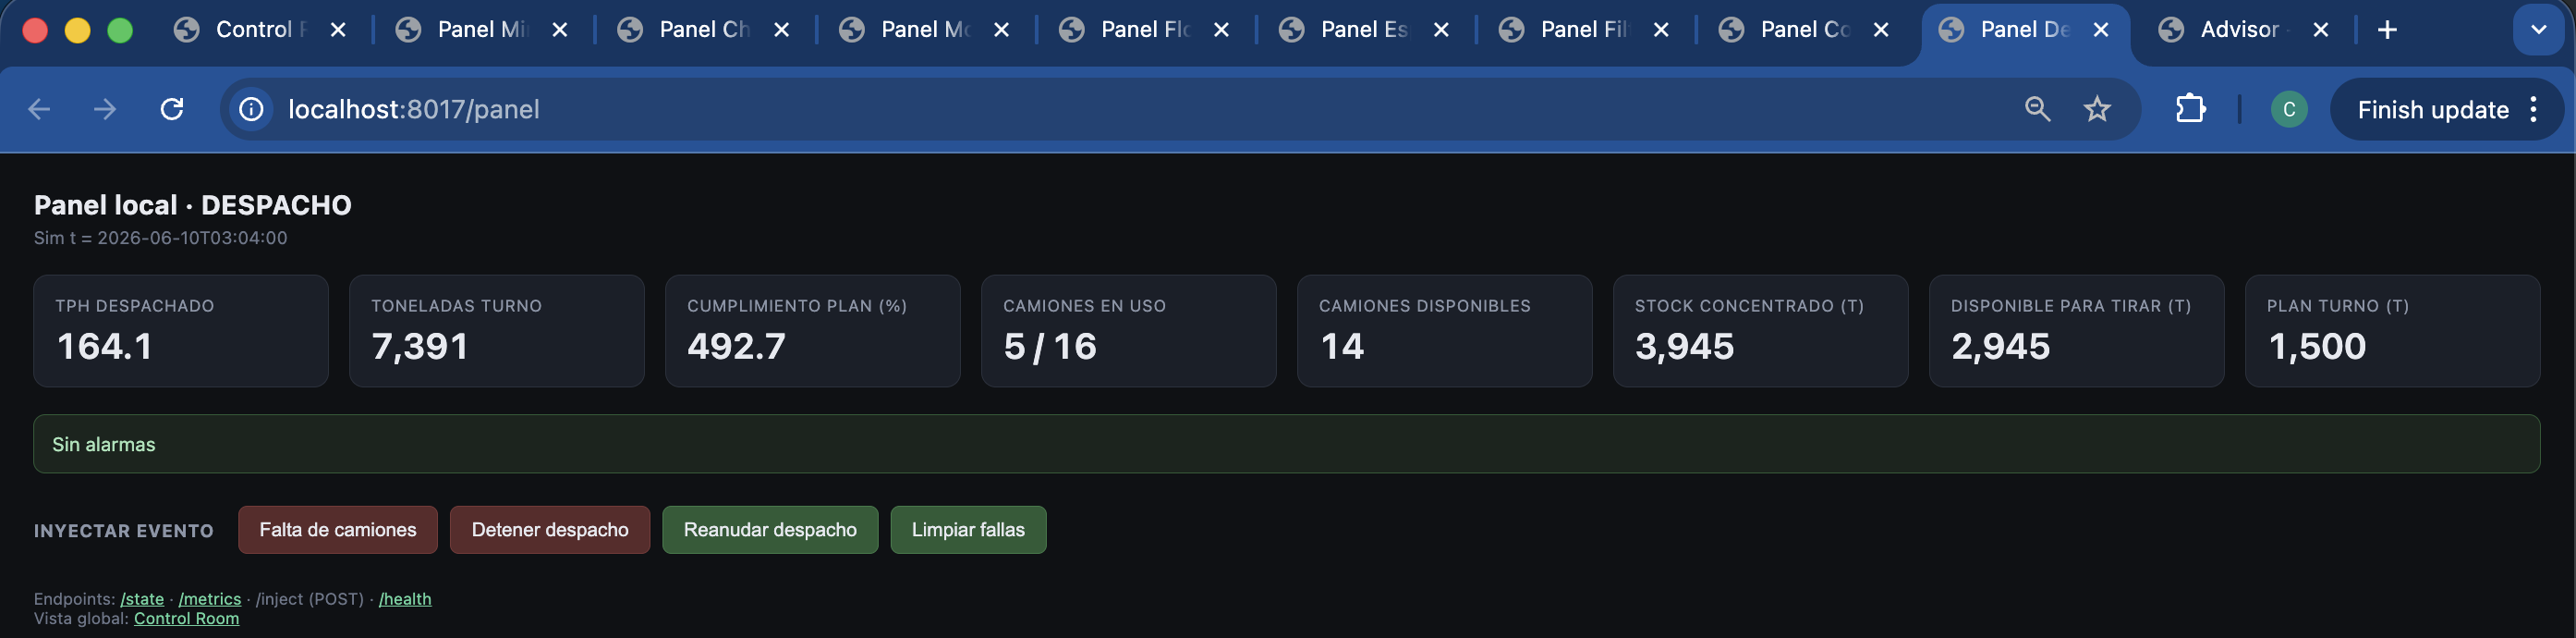Click the DISPONIBLE PARA TIRAR value 2,945
2576x638 pixels.
[x=2001, y=346]
